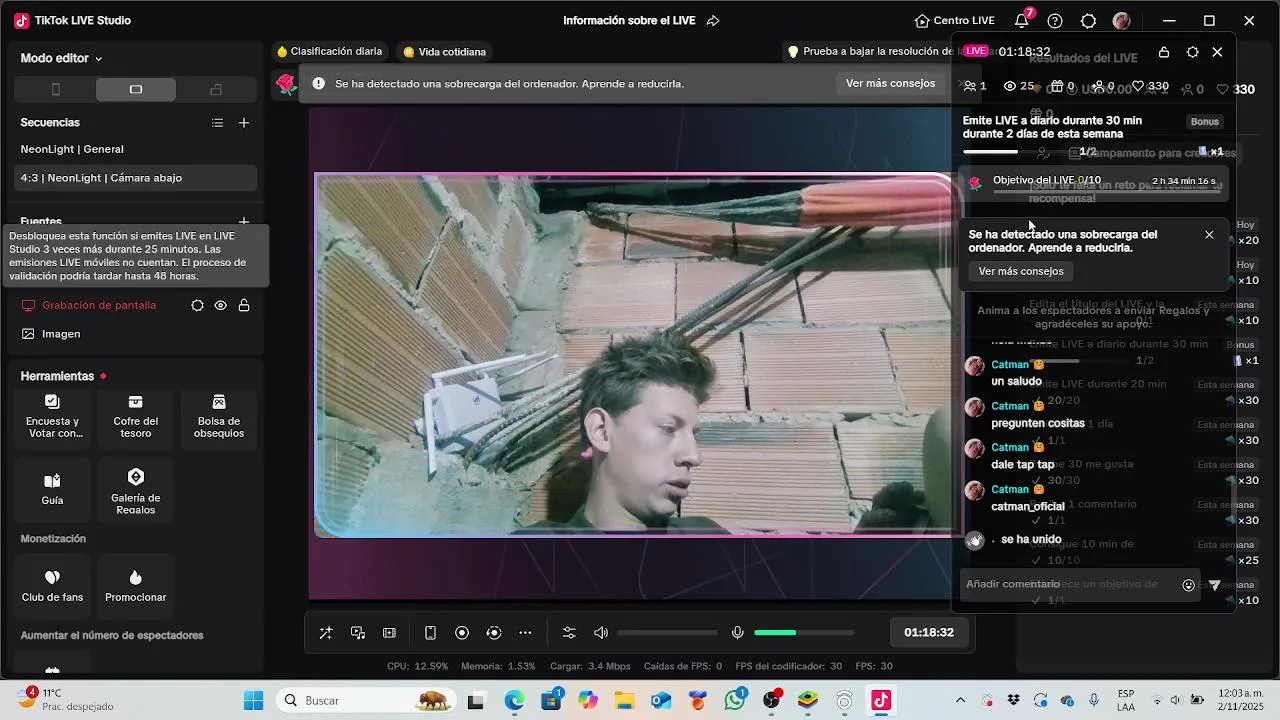
Task: Add a new sequence with plus icon
Action: click(x=244, y=123)
